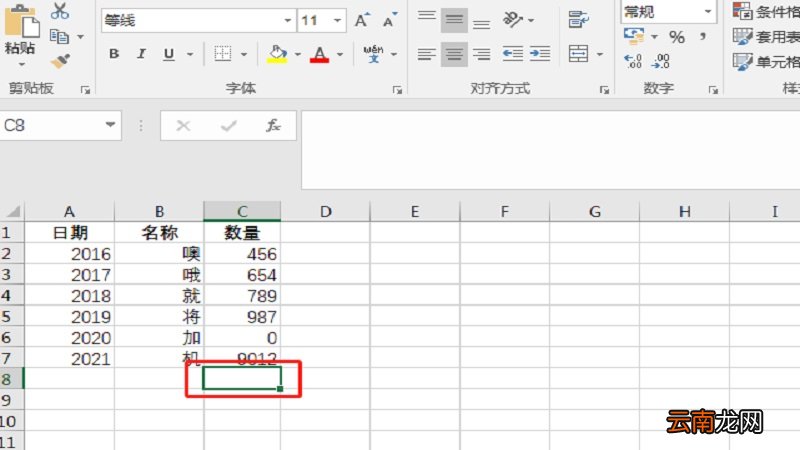
Task: Apply cell borders icon
Action: click(x=222, y=54)
